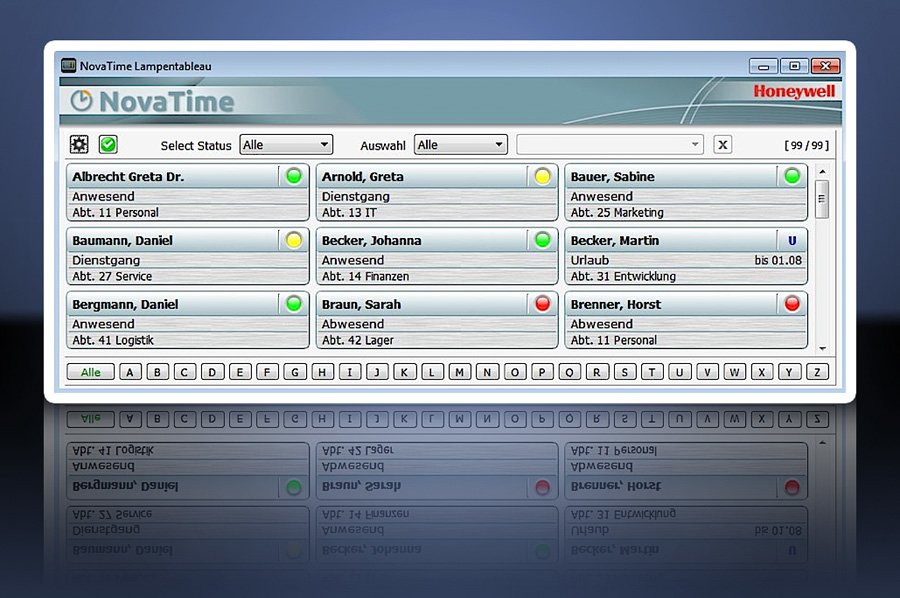Click red status lamp of Braun, Sarah
The height and width of the screenshot is (598, 900).
(542, 304)
